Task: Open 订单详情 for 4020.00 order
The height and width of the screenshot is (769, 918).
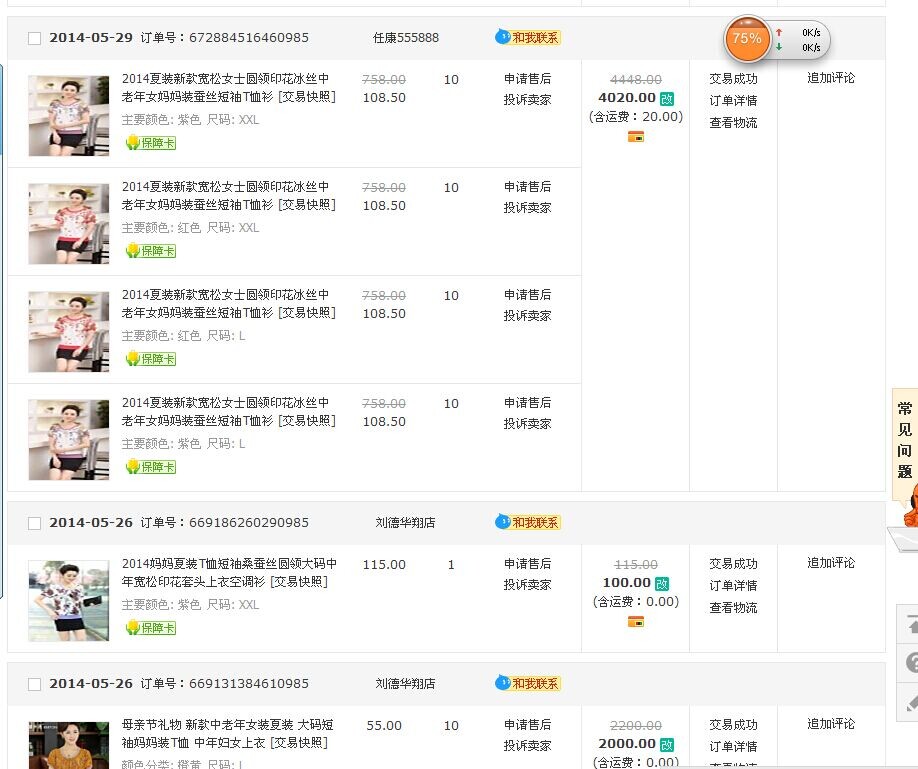Action: (733, 101)
